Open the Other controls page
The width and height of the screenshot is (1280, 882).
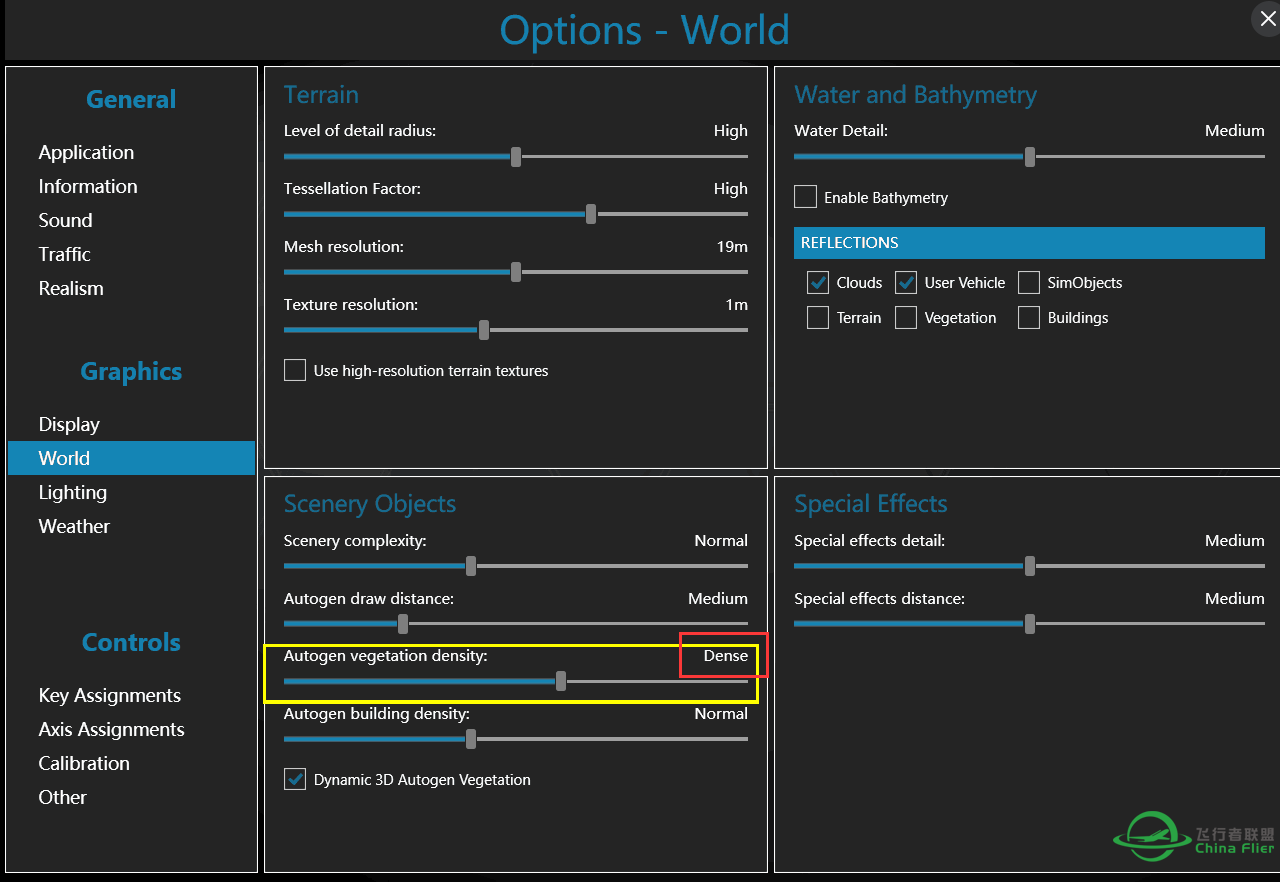[62, 797]
